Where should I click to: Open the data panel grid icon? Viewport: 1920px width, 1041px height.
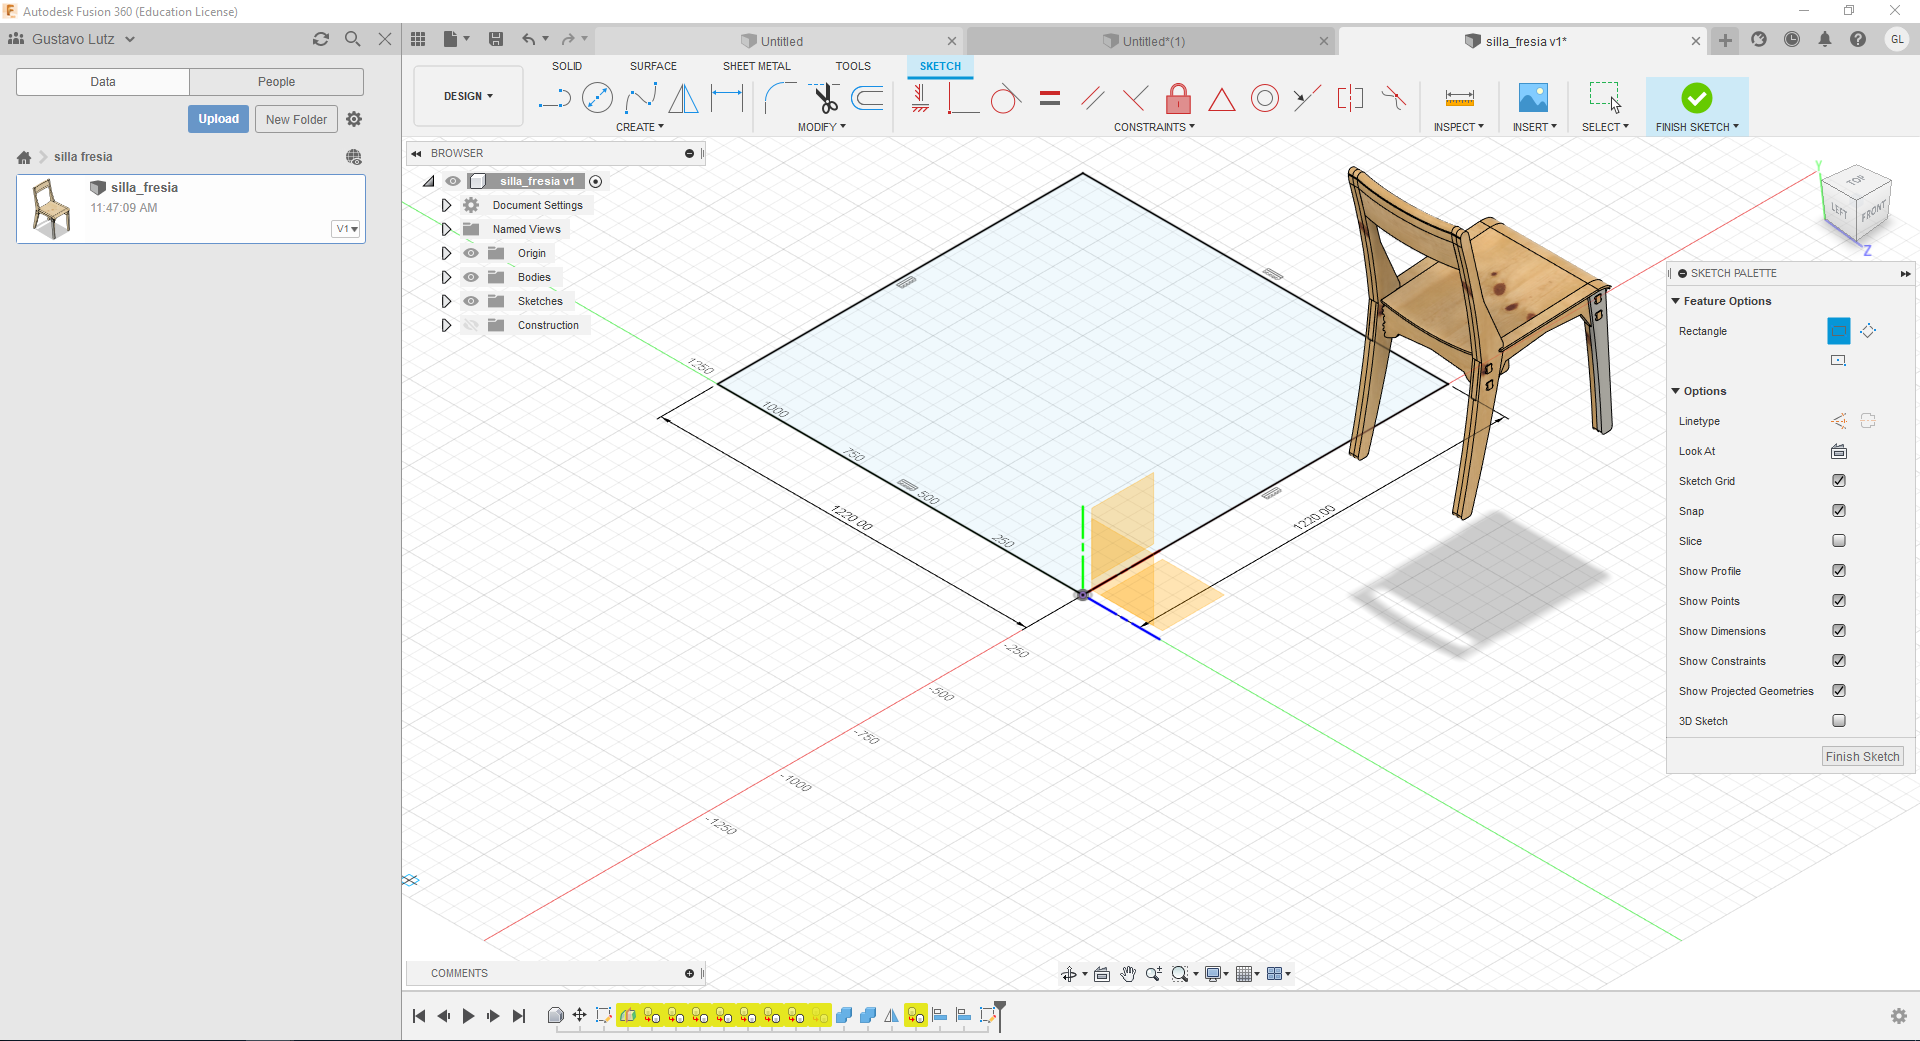(x=418, y=39)
